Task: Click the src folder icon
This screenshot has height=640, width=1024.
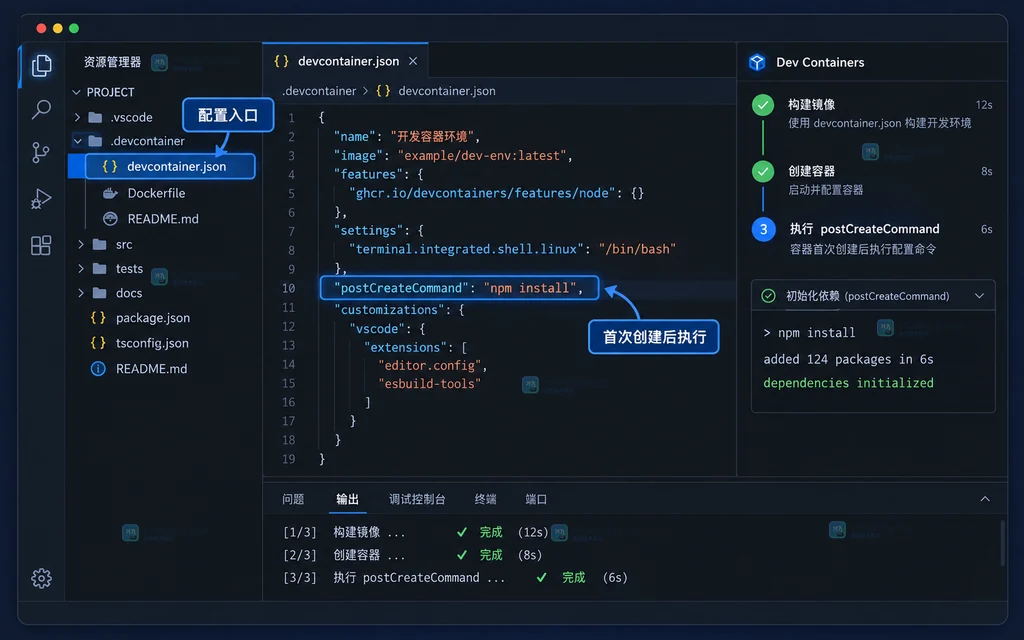Action: (x=99, y=244)
